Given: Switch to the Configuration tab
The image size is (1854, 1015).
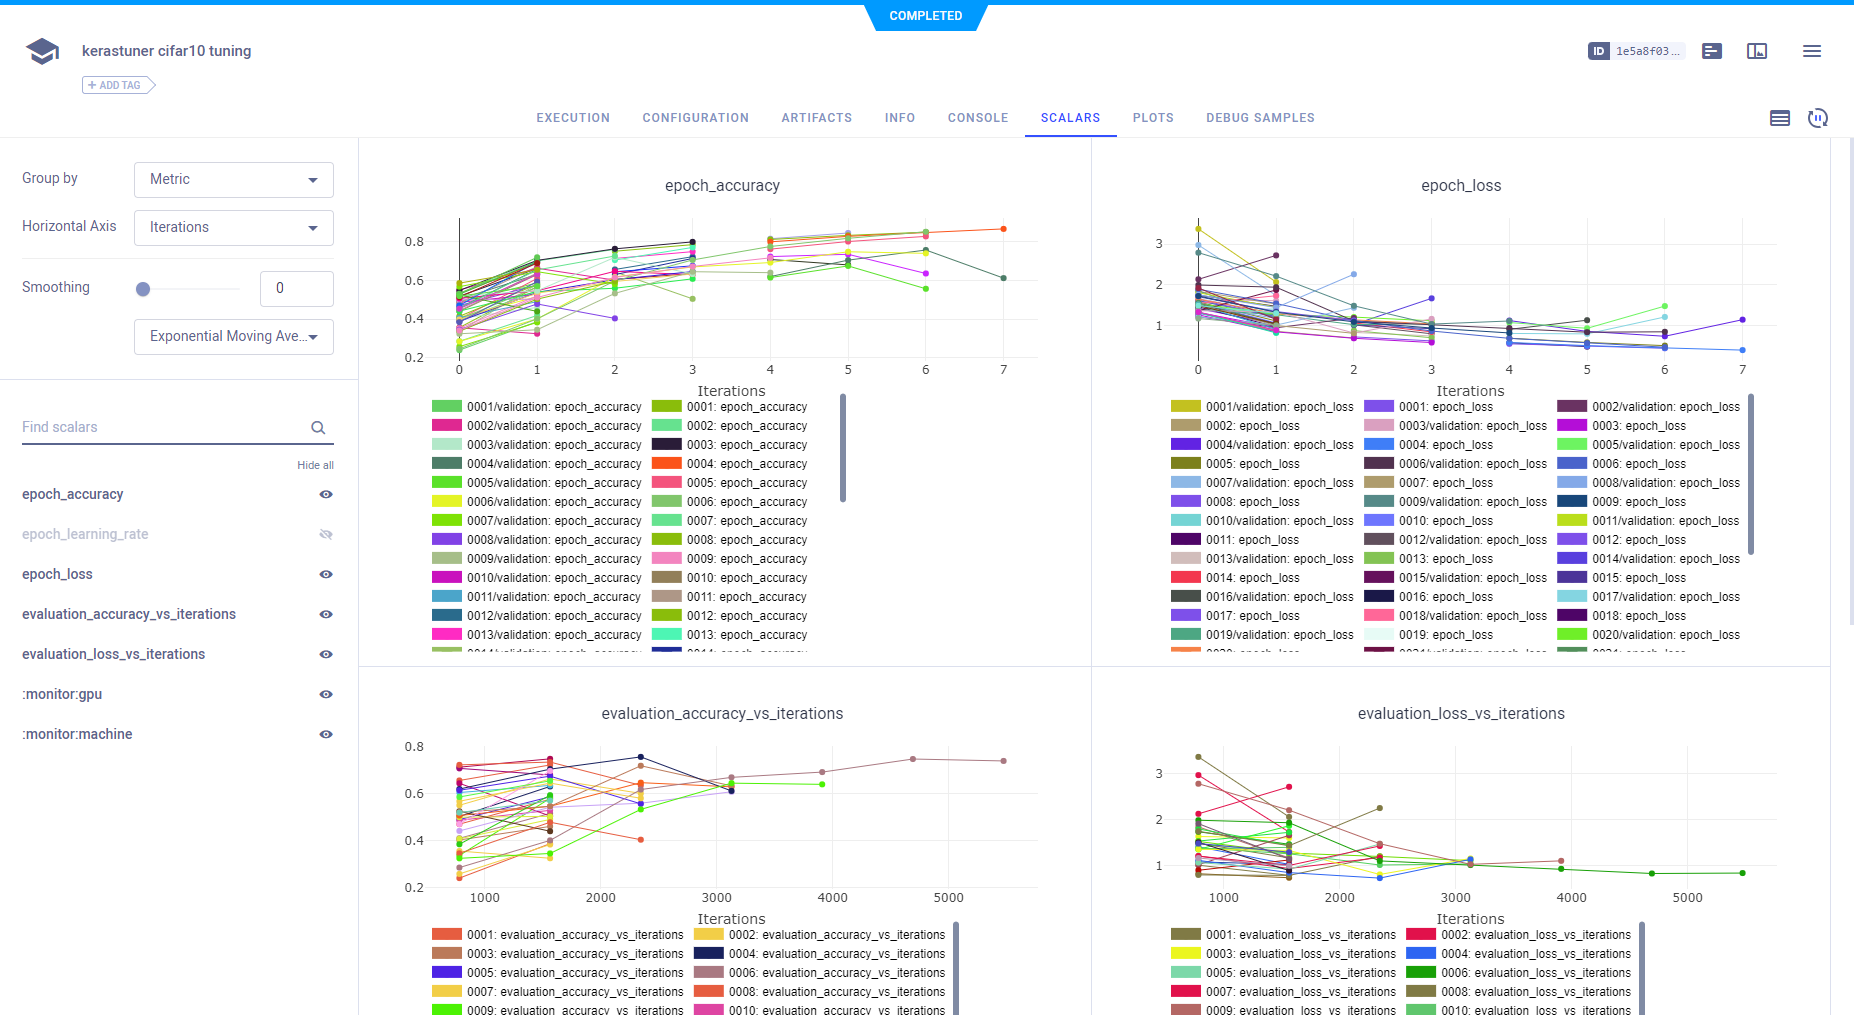Looking at the screenshot, I should [x=695, y=118].
